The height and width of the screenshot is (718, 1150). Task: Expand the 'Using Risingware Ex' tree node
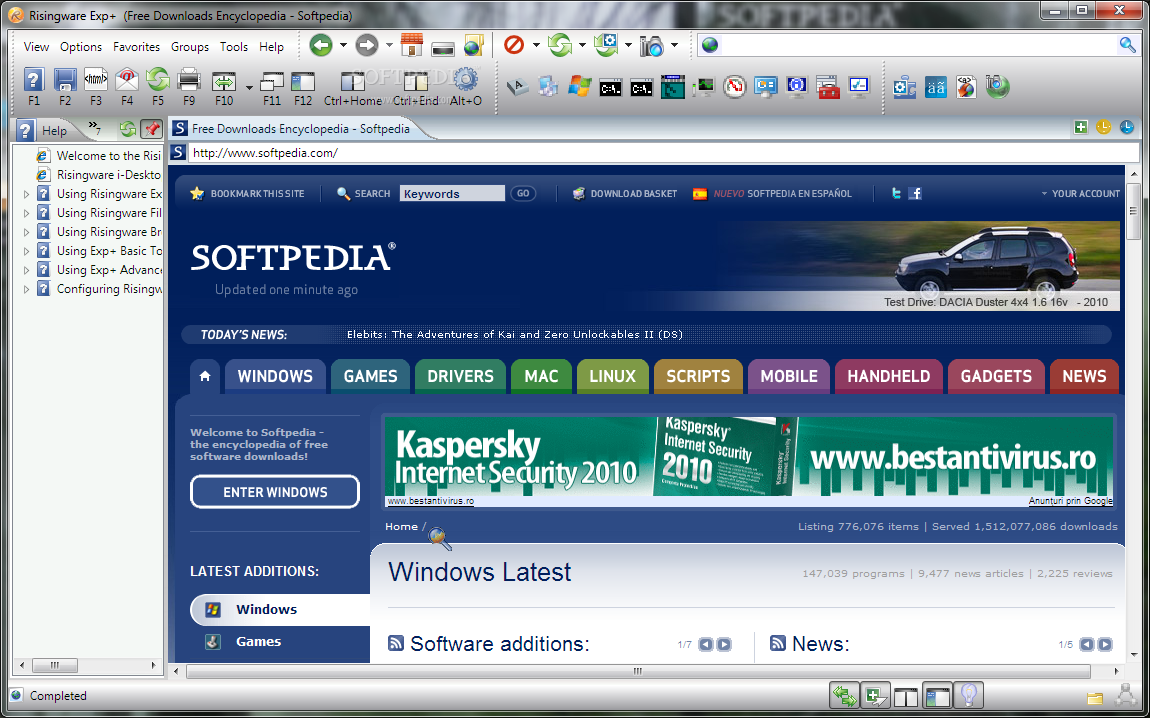coord(26,194)
